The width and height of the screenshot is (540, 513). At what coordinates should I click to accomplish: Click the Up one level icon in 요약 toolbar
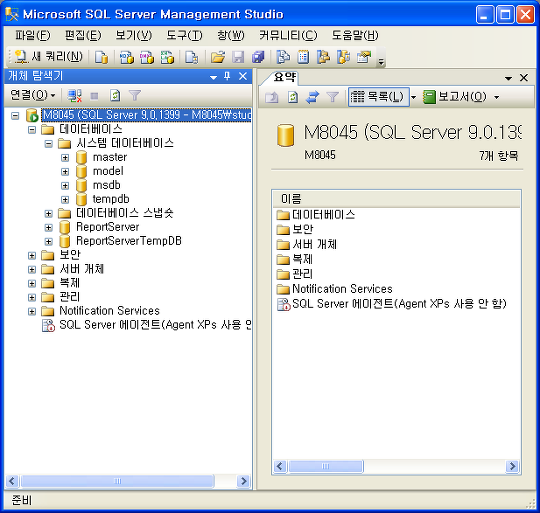[x=271, y=97]
